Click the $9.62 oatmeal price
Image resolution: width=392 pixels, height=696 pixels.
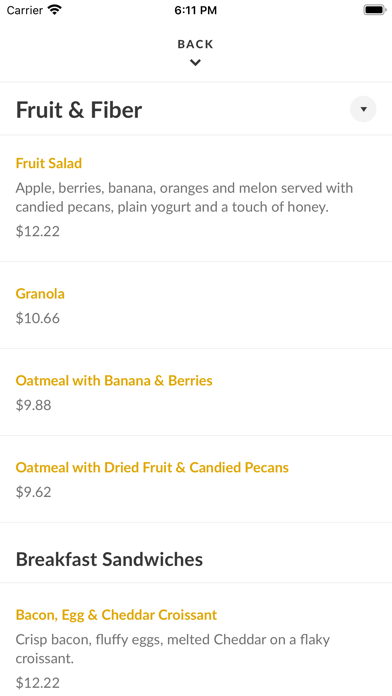point(34,492)
